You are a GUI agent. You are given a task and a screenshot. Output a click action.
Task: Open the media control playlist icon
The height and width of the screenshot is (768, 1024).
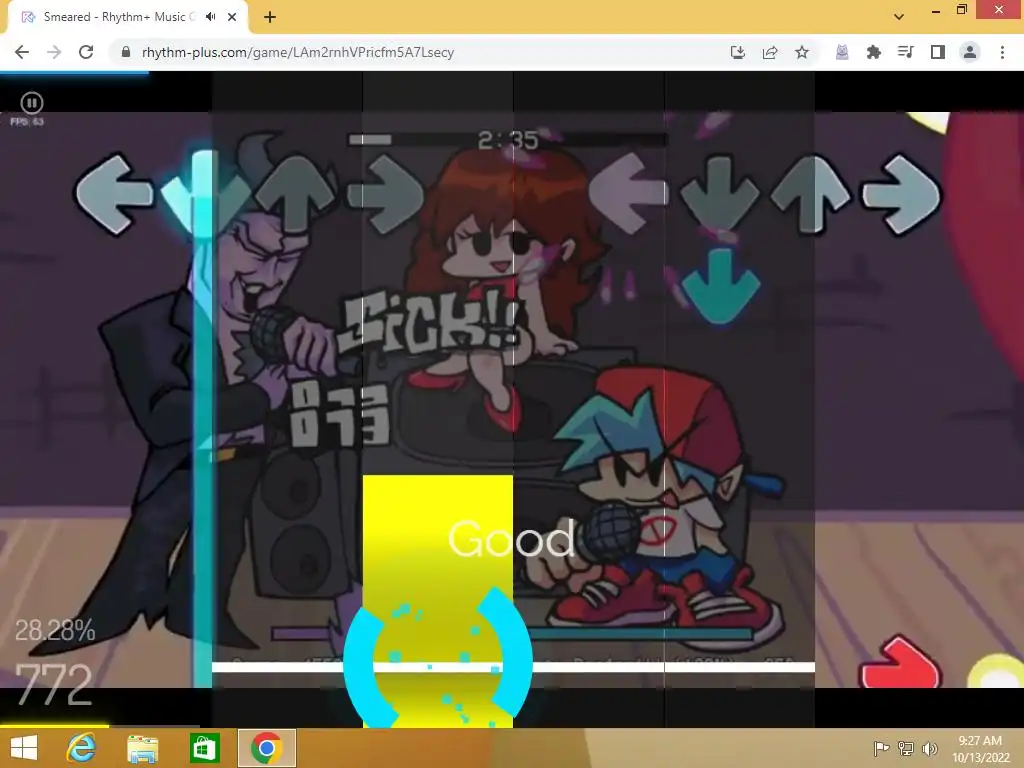pyautogui.click(x=905, y=52)
